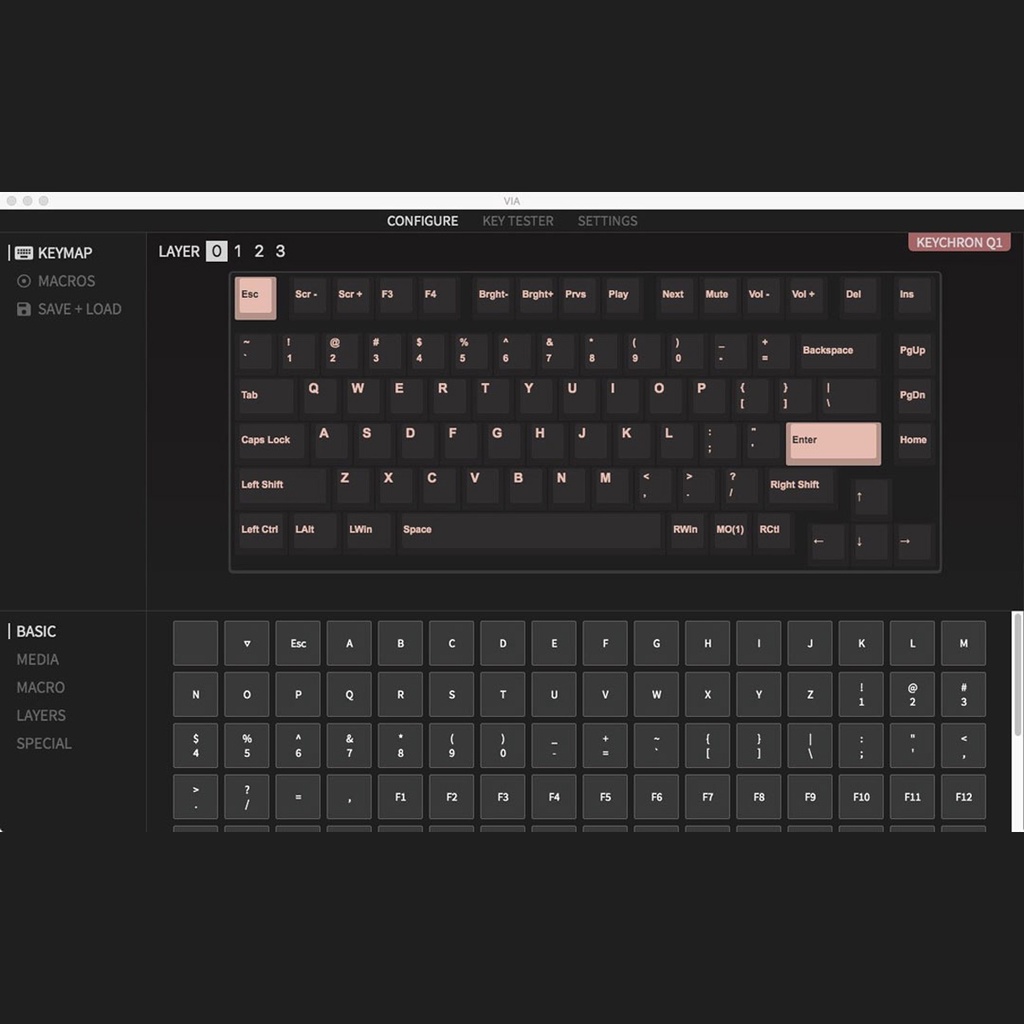Click the keycode list vertical scrollbar
1024x1024 pixels.
coord(1018,680)
